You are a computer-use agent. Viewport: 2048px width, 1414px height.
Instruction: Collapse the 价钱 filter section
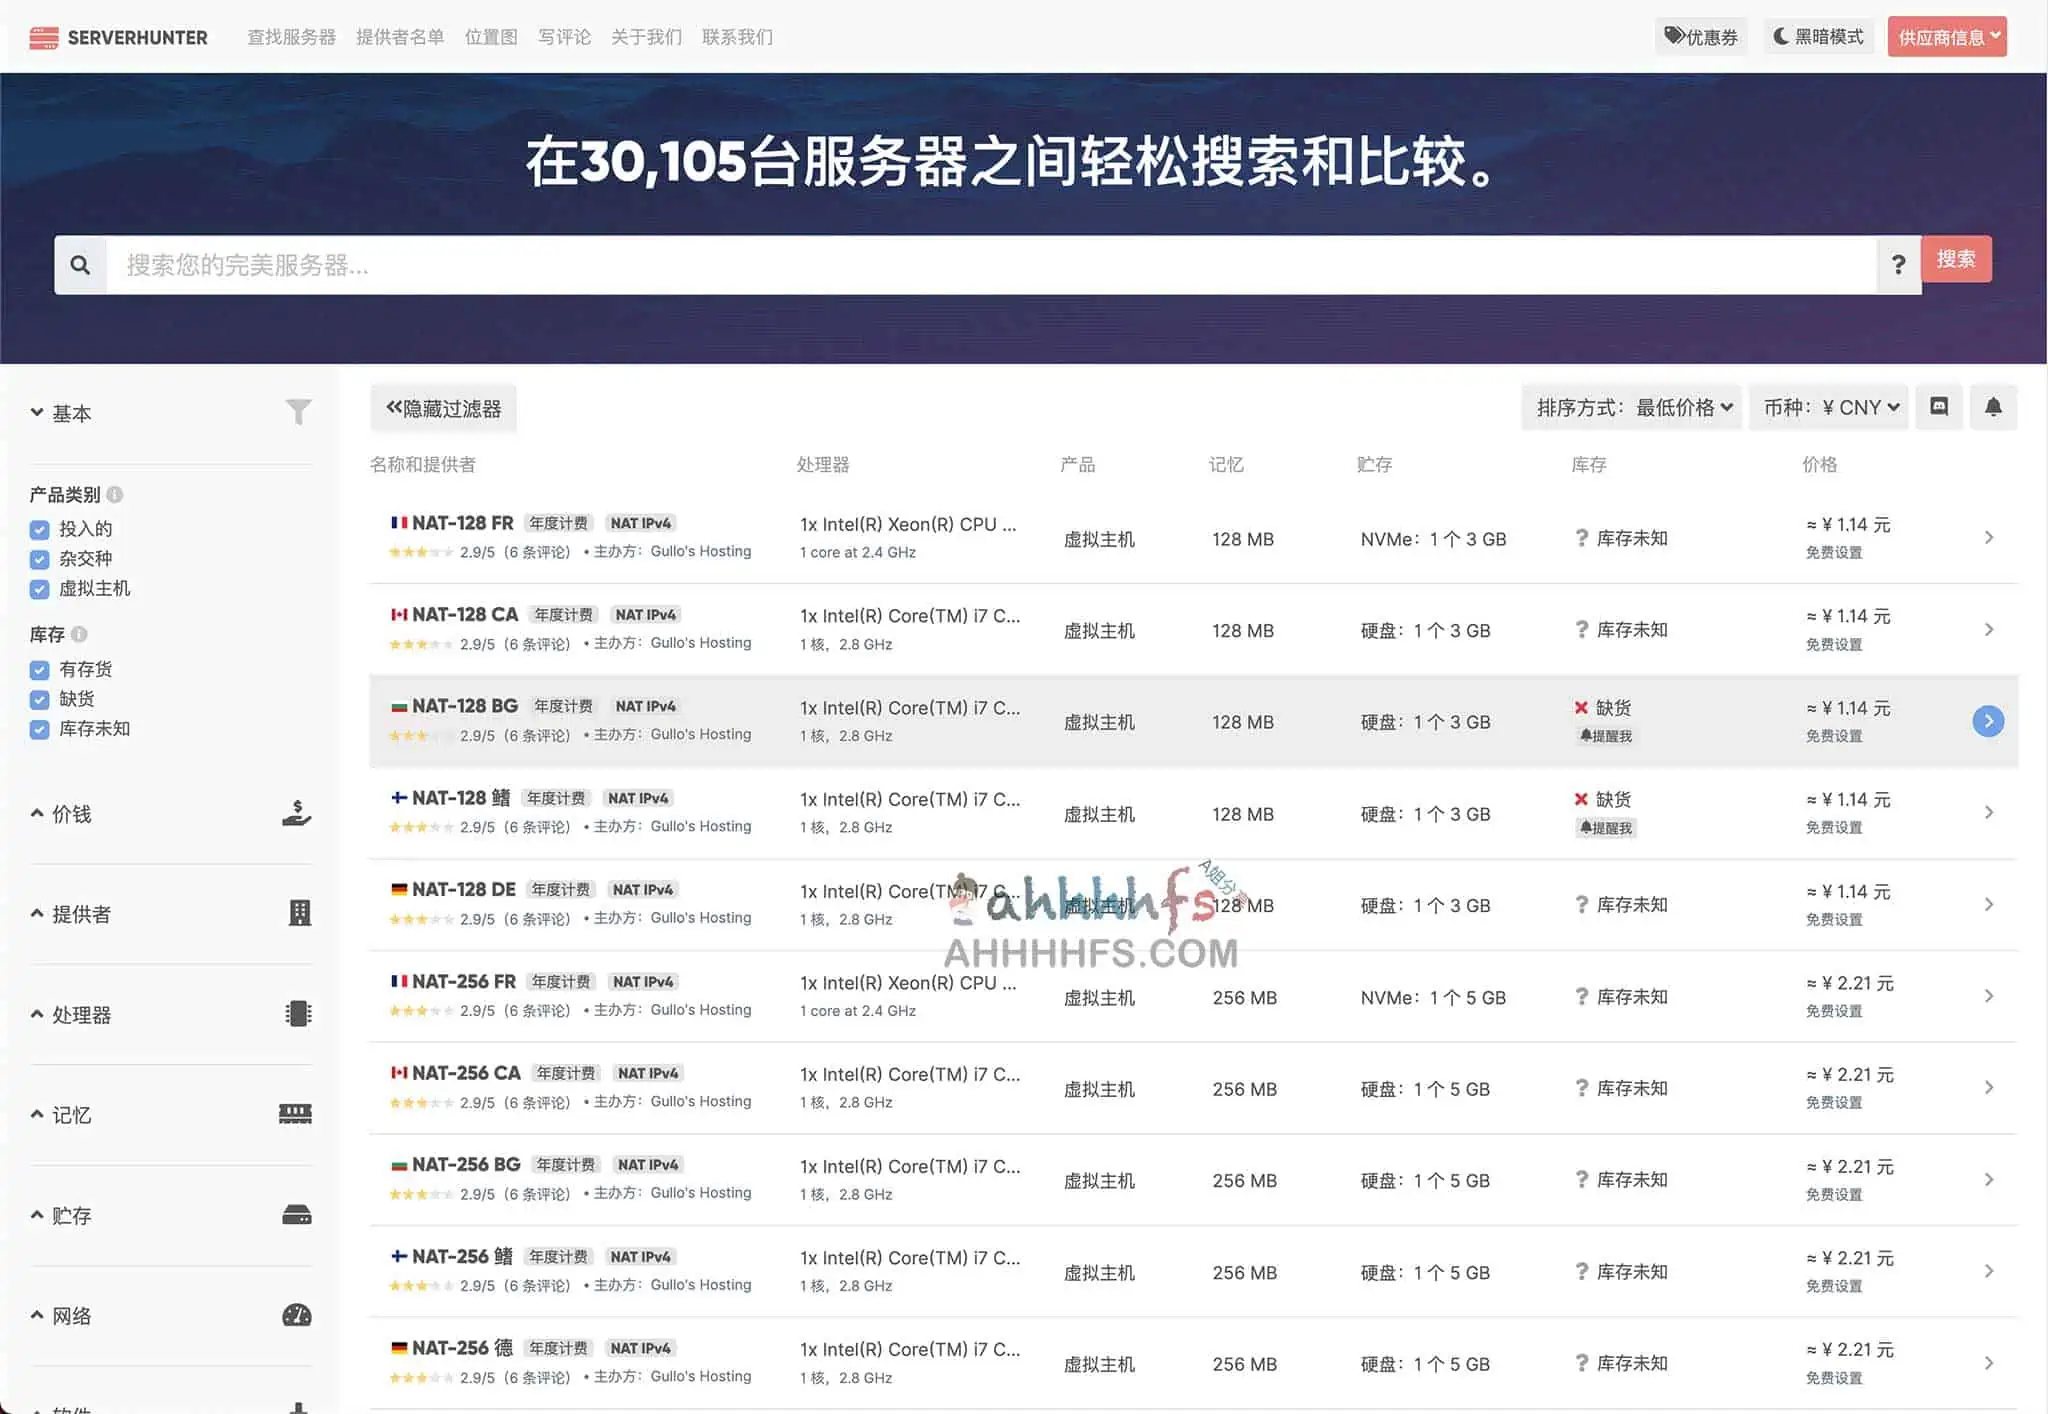point(62,813)
